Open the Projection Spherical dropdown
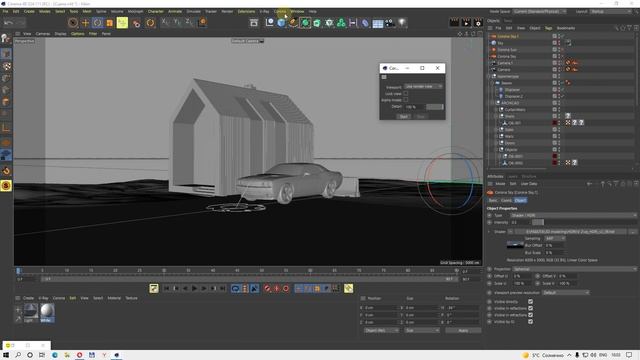This screenshot has width=640, height=360. [575, 269]
